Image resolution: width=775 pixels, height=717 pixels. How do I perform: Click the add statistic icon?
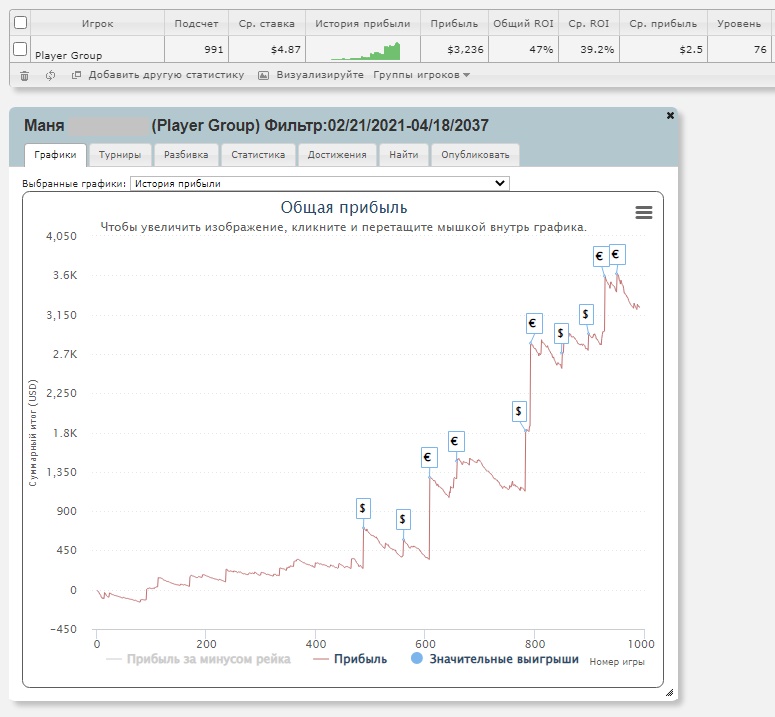[x=76, y=75]
